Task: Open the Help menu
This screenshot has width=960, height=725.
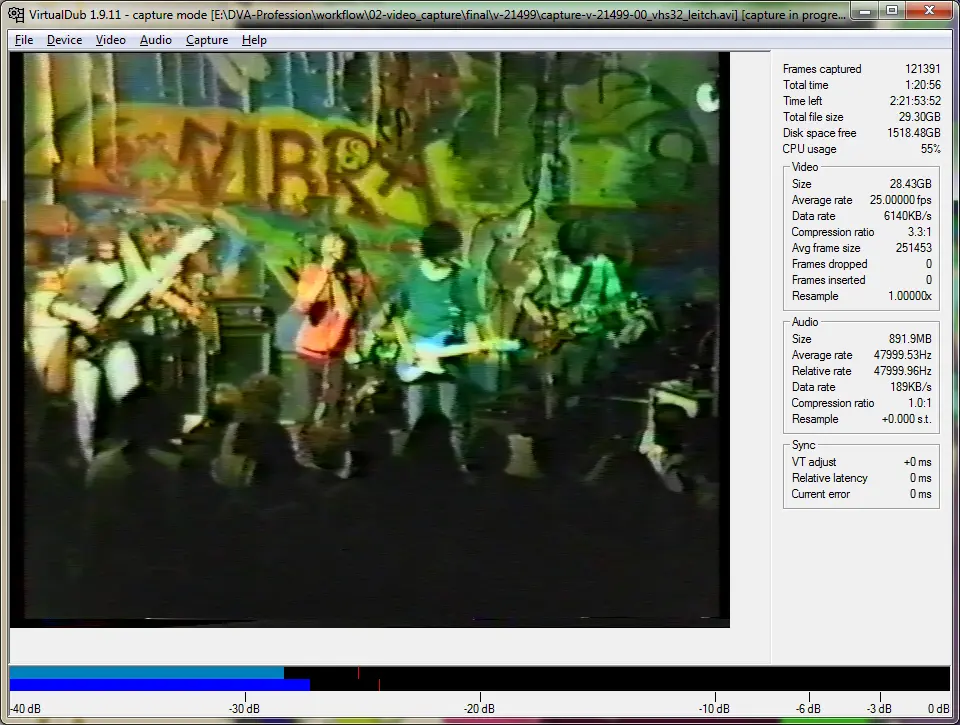Action: tap(254, 40)
